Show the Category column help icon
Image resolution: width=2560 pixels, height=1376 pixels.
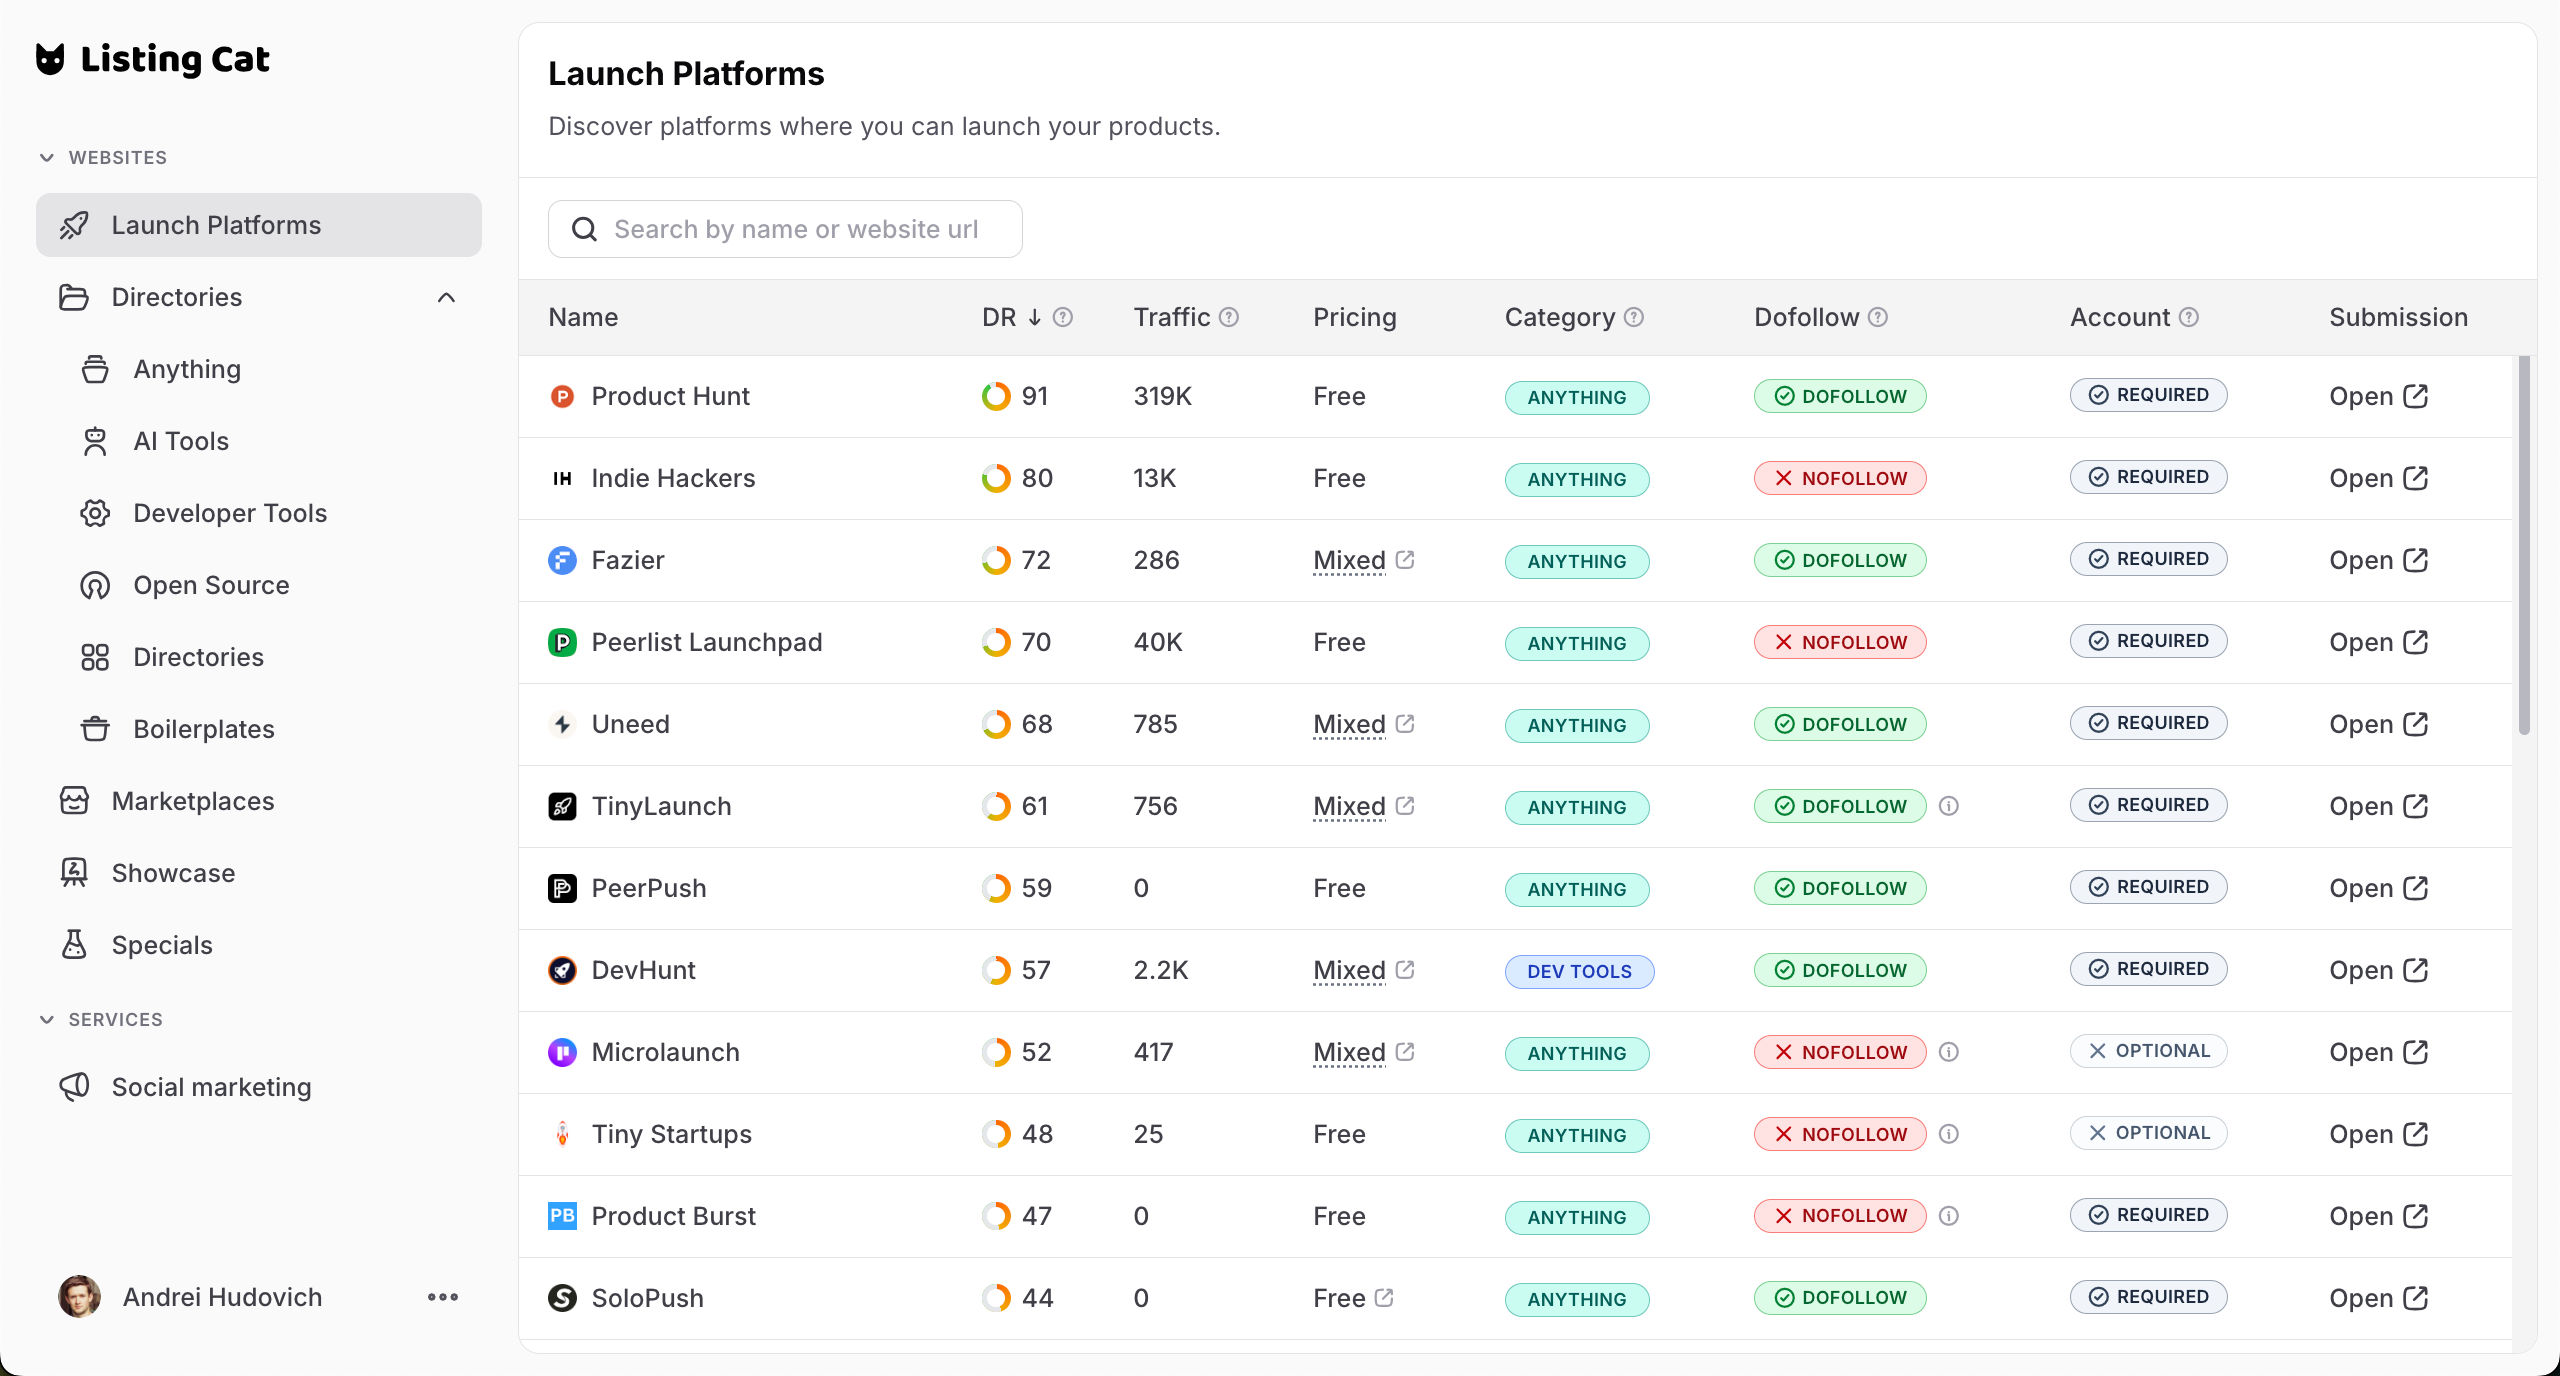click(1634, 317)
